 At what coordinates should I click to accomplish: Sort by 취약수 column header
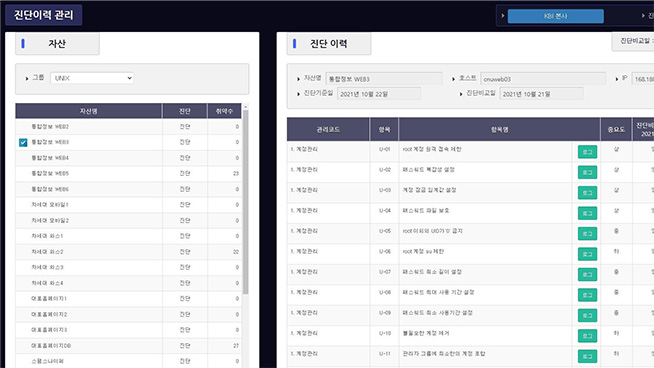(224, 111)
